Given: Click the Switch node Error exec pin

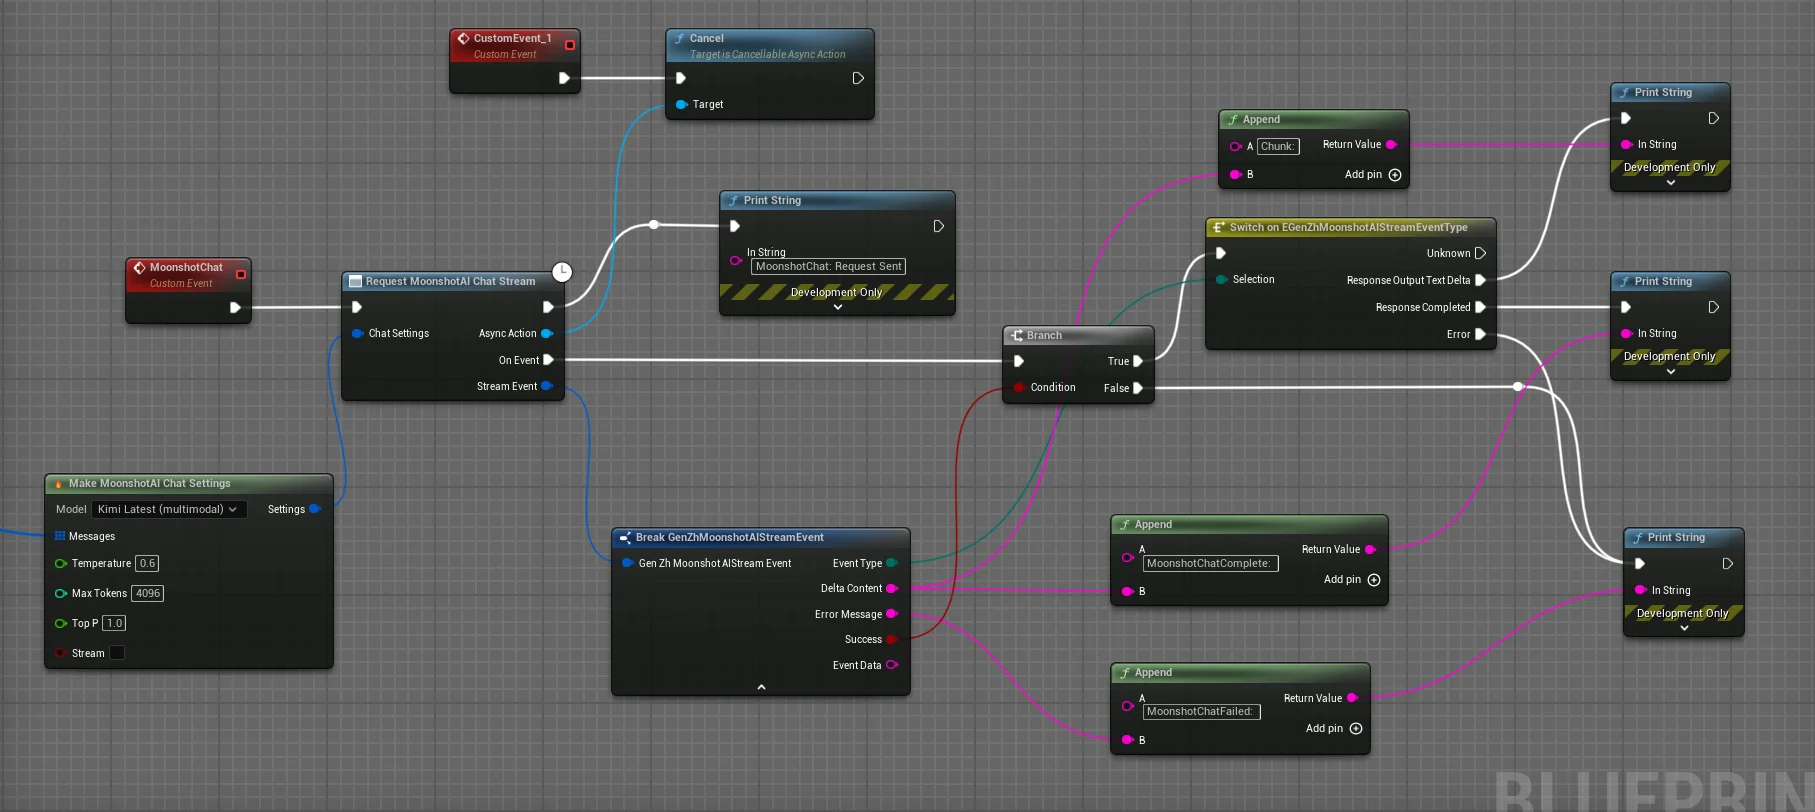Looking at the screenshot, I should tap(1481, 334).
